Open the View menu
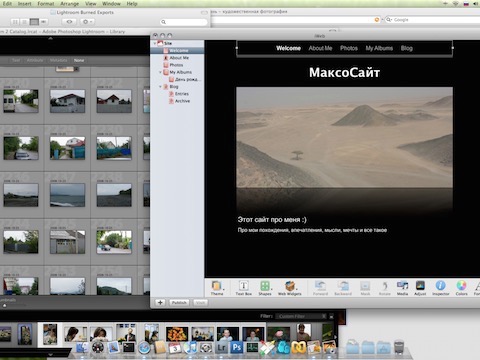This screenshot has height=360, width=480. click(91, 4)
